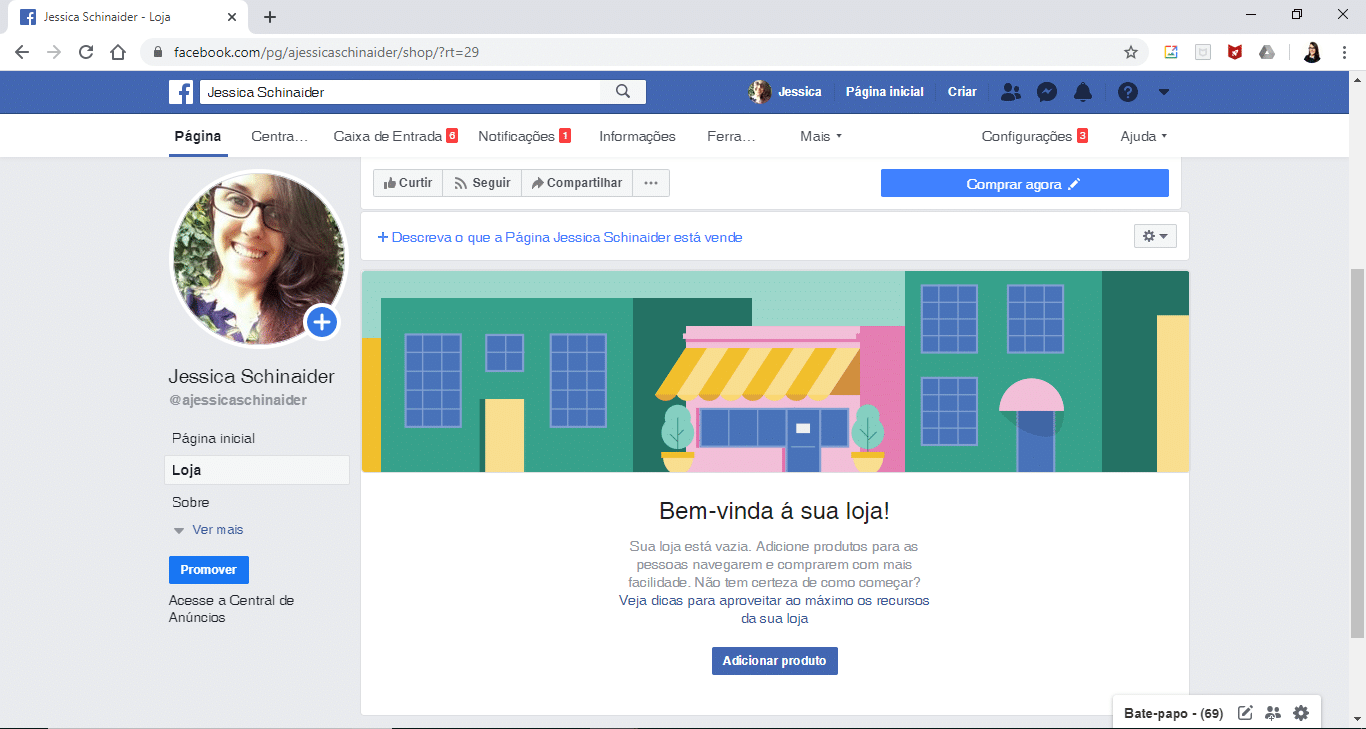Click the large profile picture thumbnail
Viewport: 1366px width, 729px height.
259,258
